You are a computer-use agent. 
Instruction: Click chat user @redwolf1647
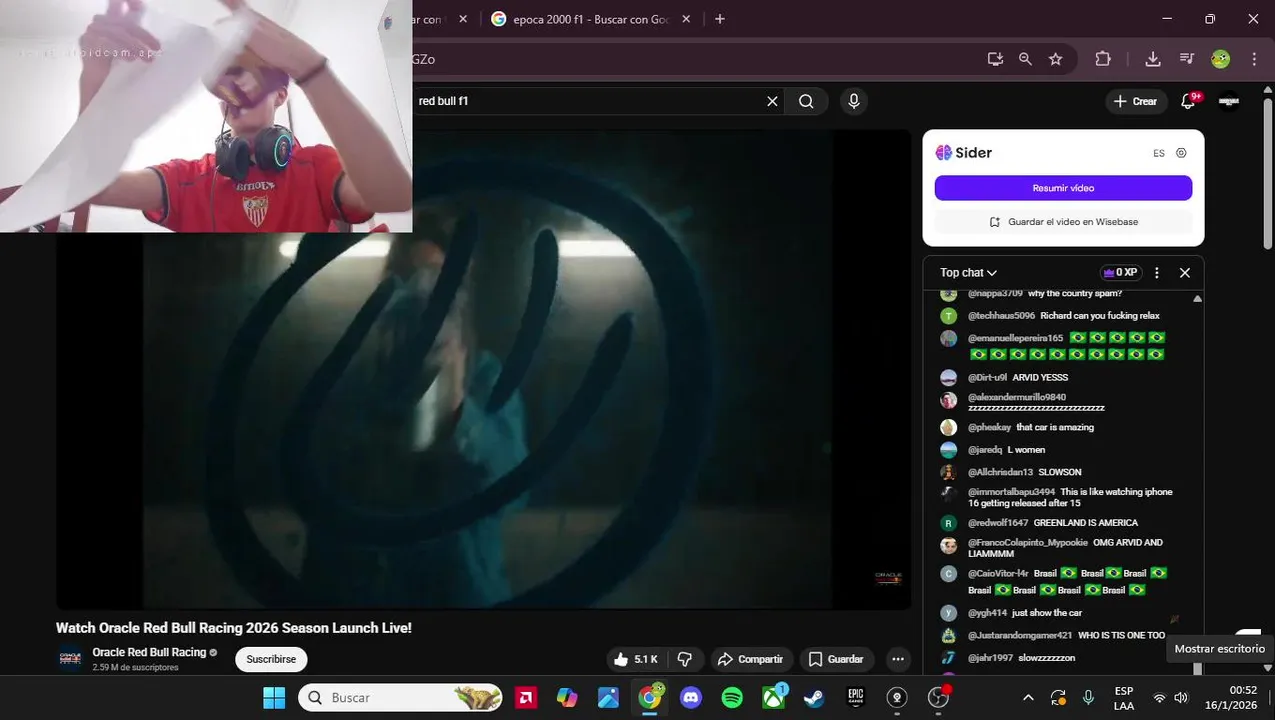(998, 523)
